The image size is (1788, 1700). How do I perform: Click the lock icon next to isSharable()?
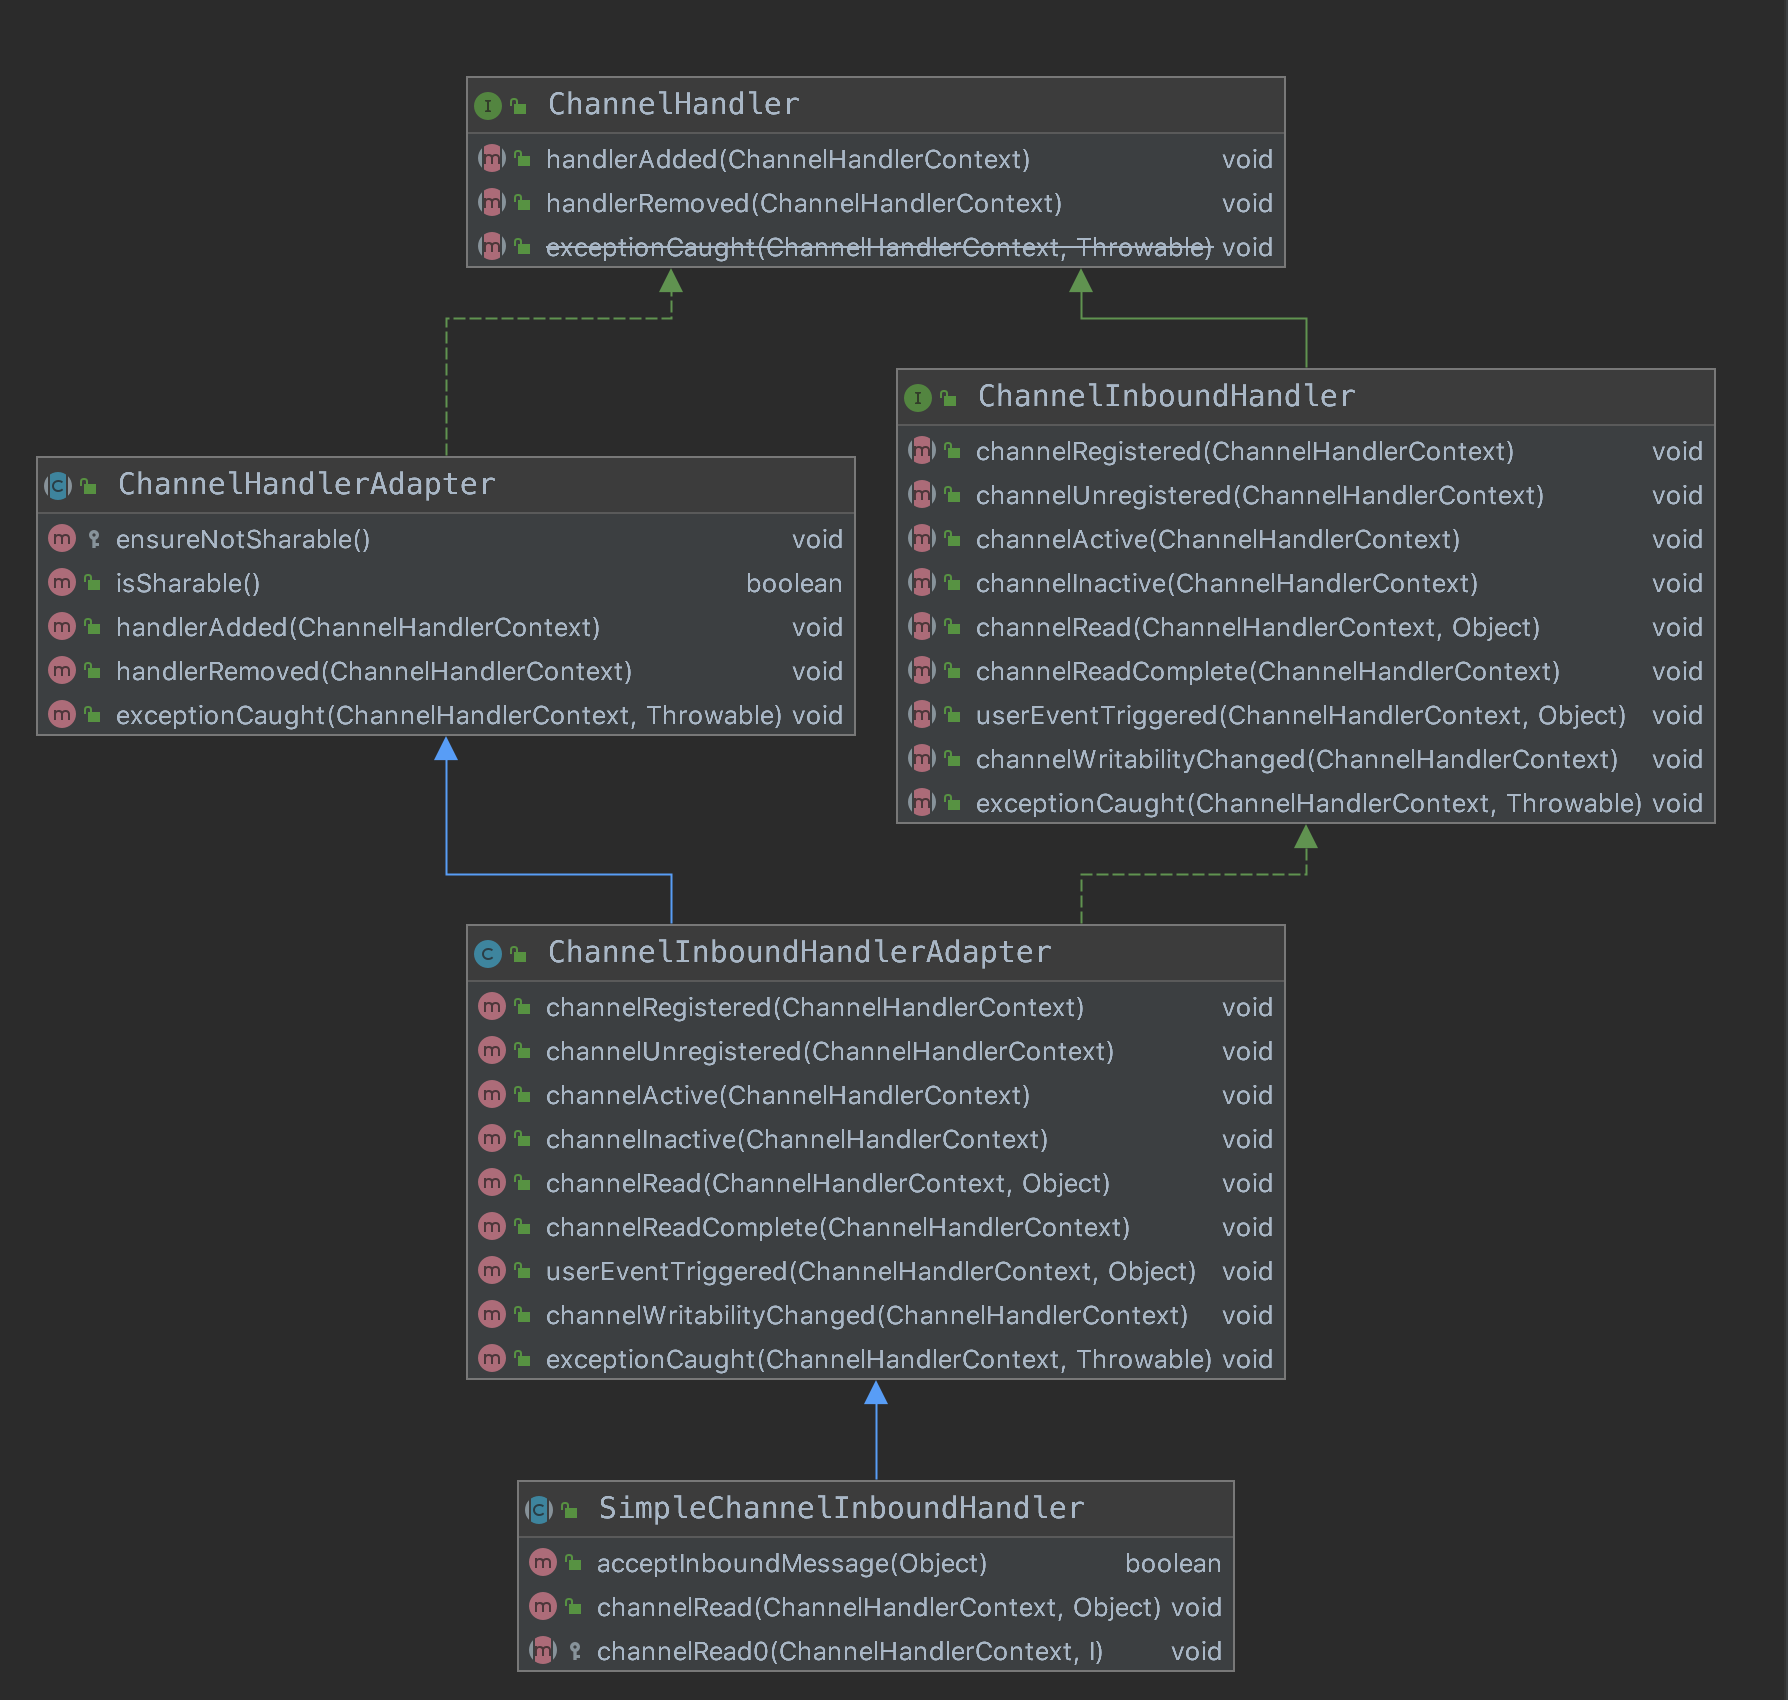91,583
